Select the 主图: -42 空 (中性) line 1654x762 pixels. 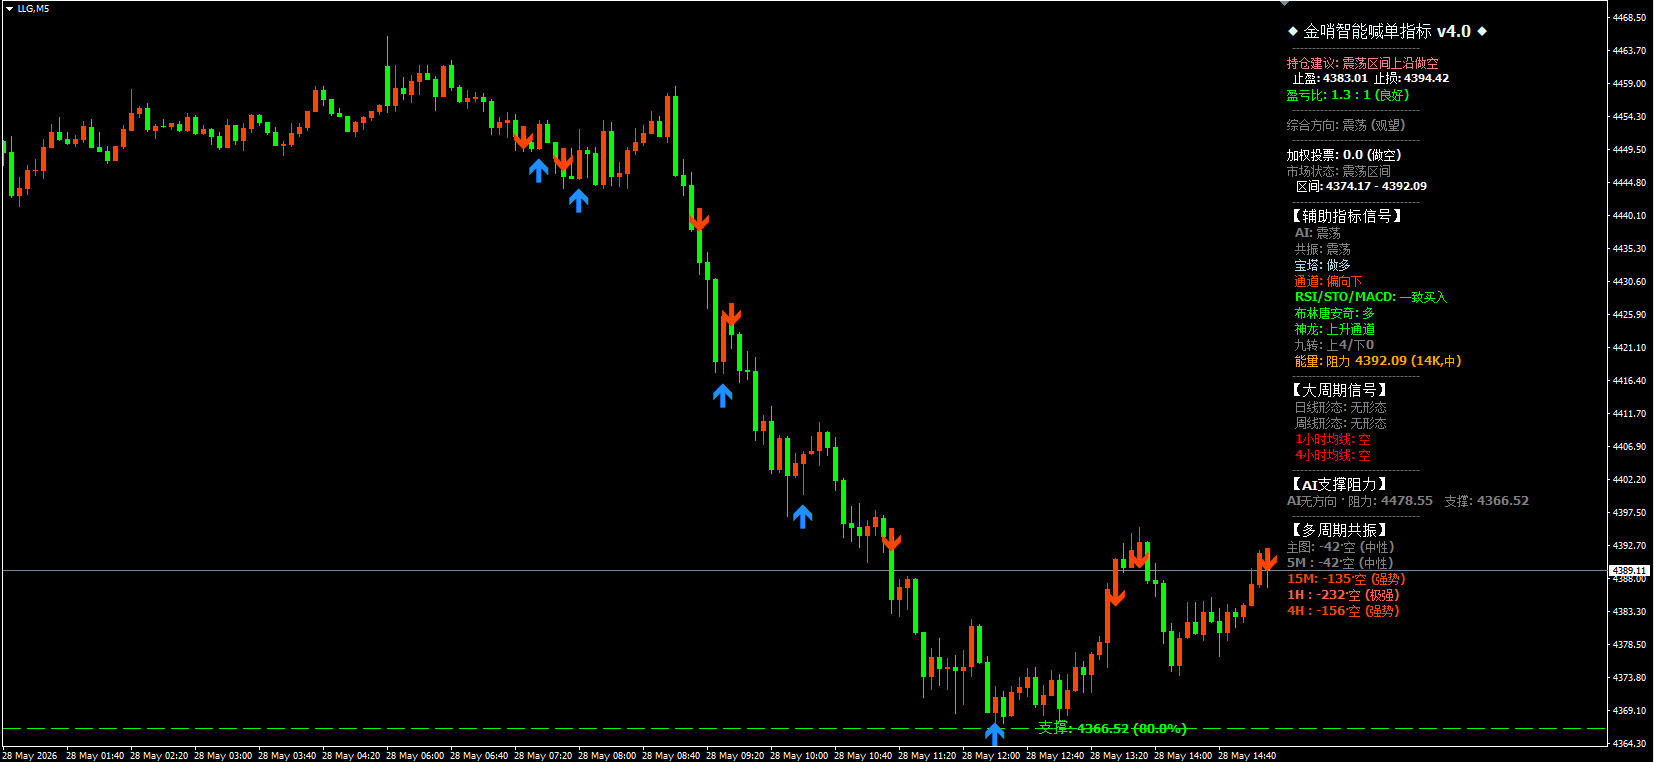(1340, 547)
